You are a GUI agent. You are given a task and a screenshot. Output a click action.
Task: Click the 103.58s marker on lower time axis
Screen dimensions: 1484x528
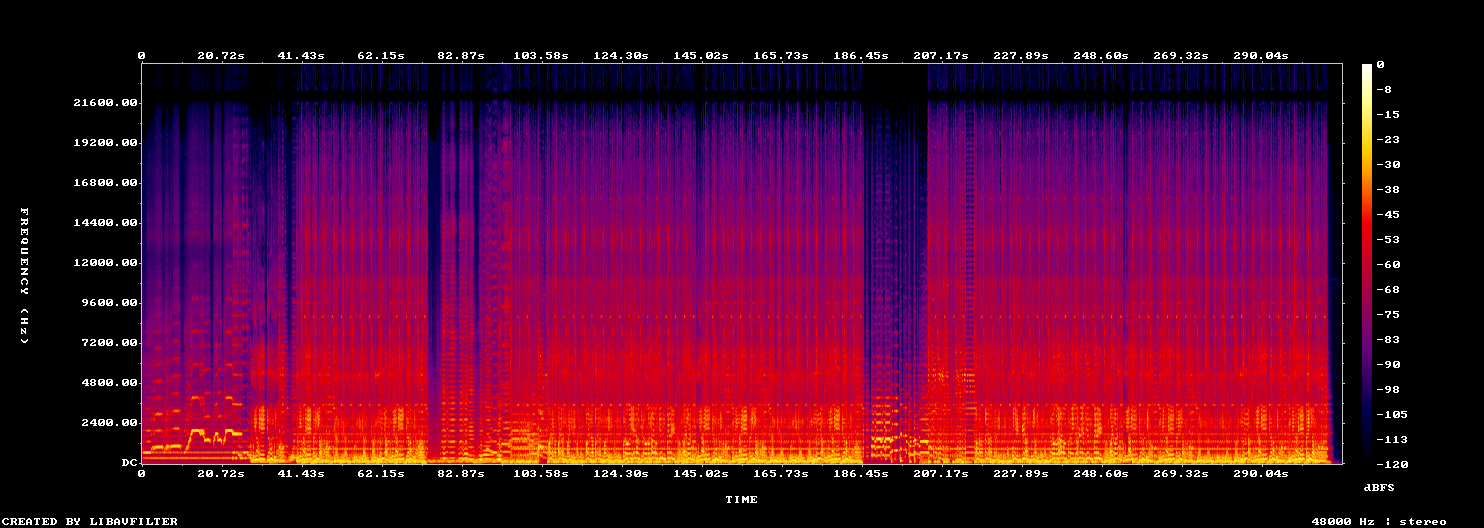(539, 473)
